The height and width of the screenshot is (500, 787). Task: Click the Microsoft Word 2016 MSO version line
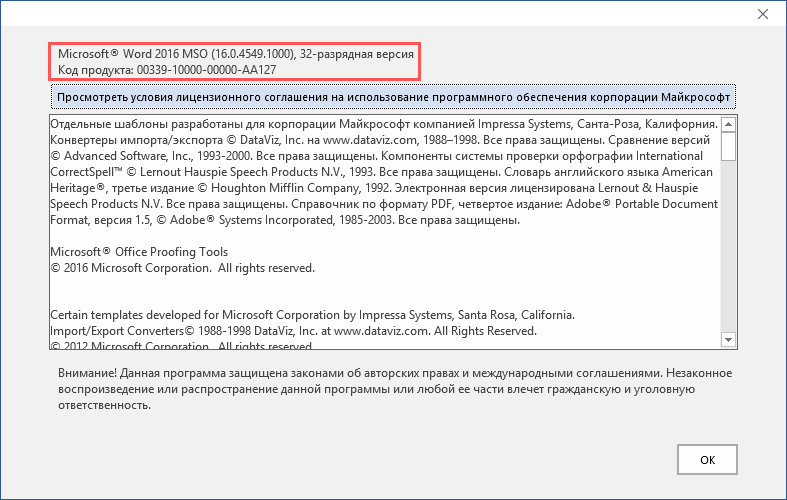coord(236,54)
